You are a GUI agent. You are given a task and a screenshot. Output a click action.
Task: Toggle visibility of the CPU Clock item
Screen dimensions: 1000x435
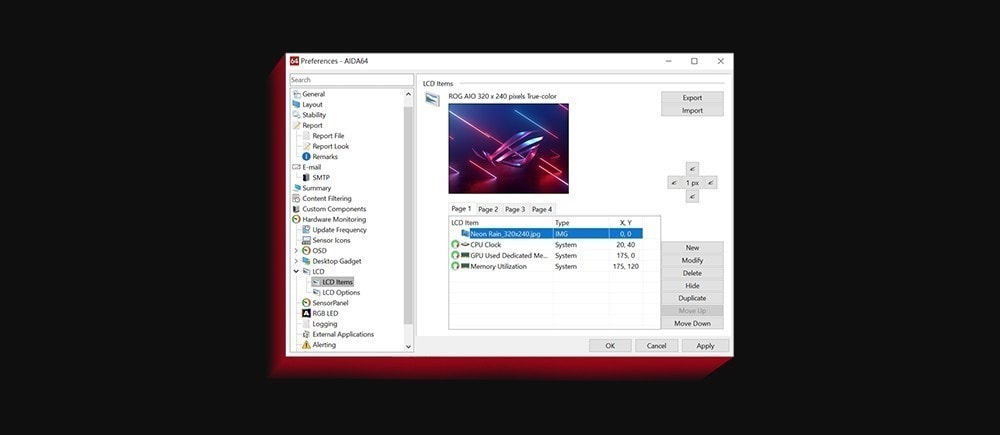coord(455,244)
